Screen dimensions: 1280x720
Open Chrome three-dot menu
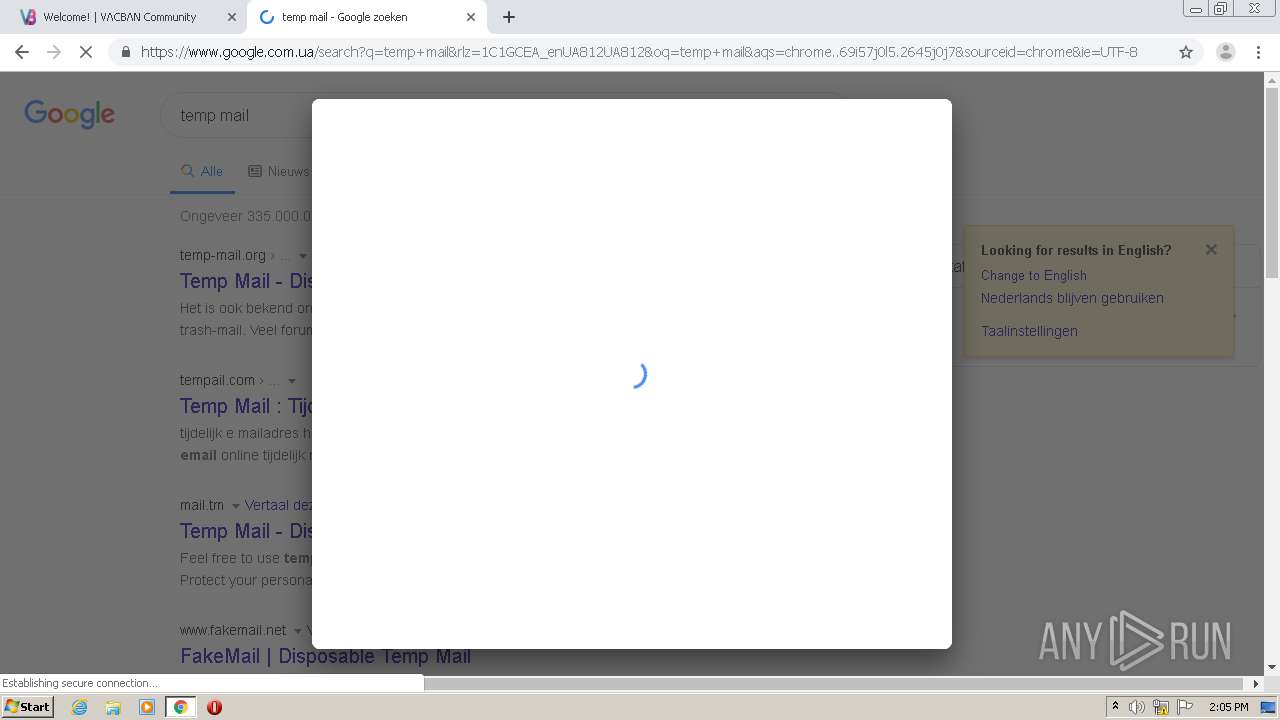[1258, 52]
